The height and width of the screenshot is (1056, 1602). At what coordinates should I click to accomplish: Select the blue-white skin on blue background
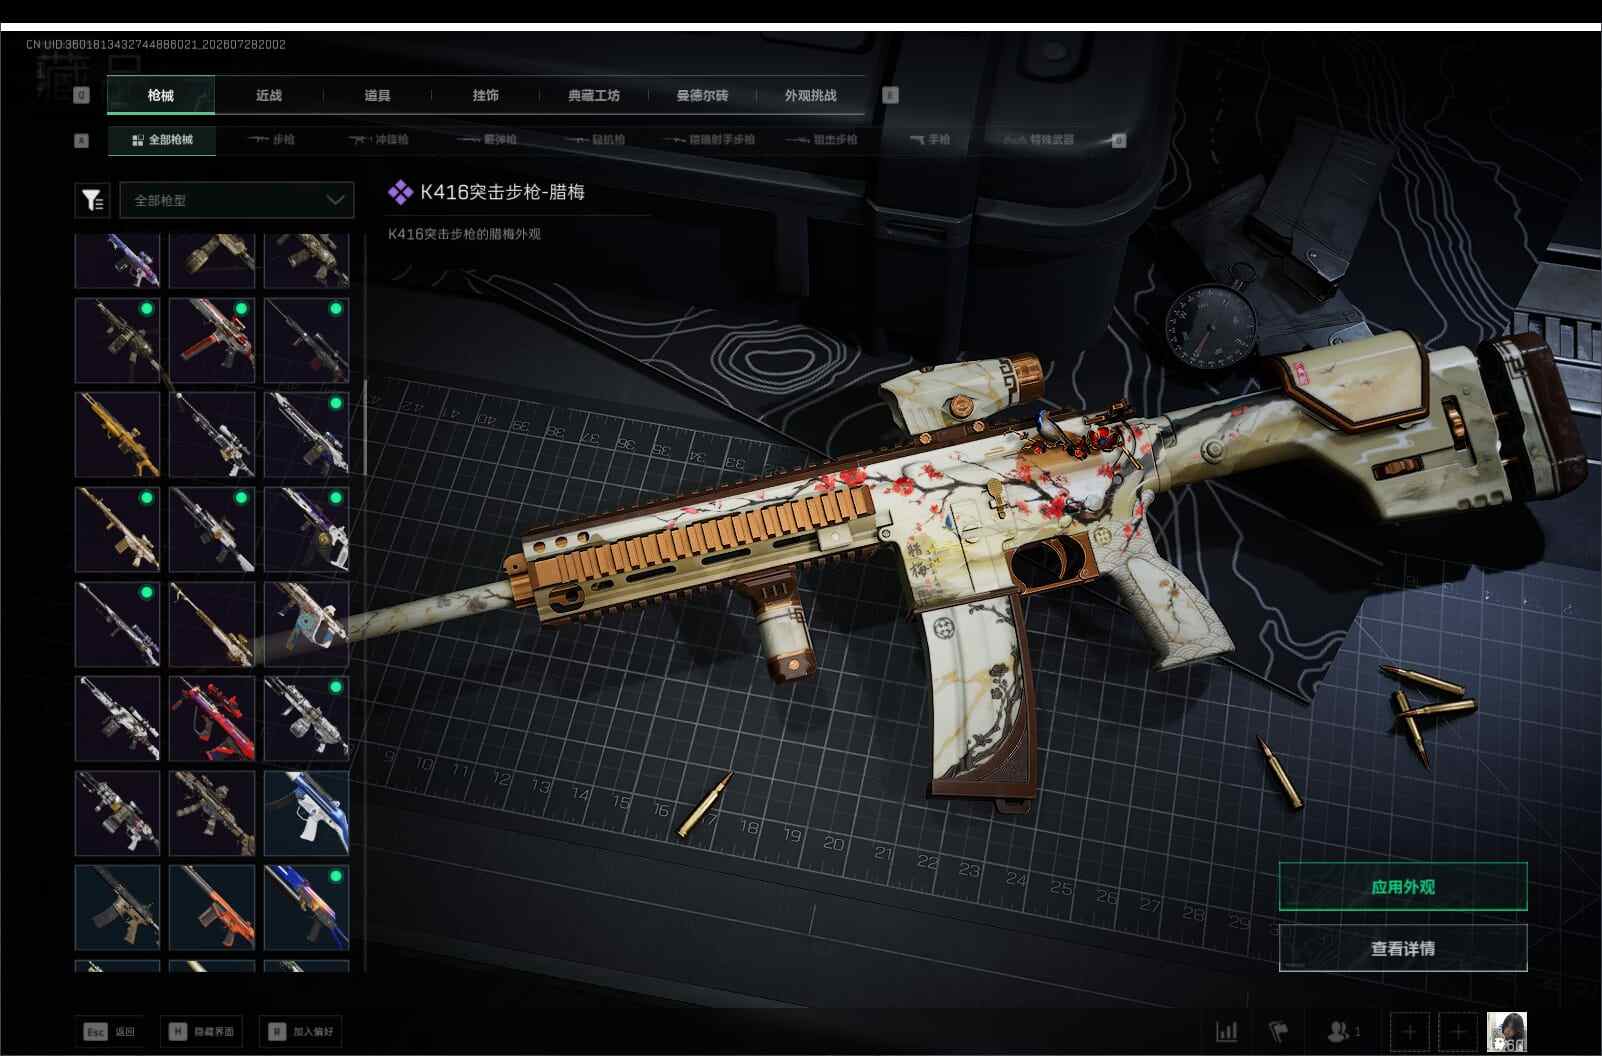coord(306,813)
